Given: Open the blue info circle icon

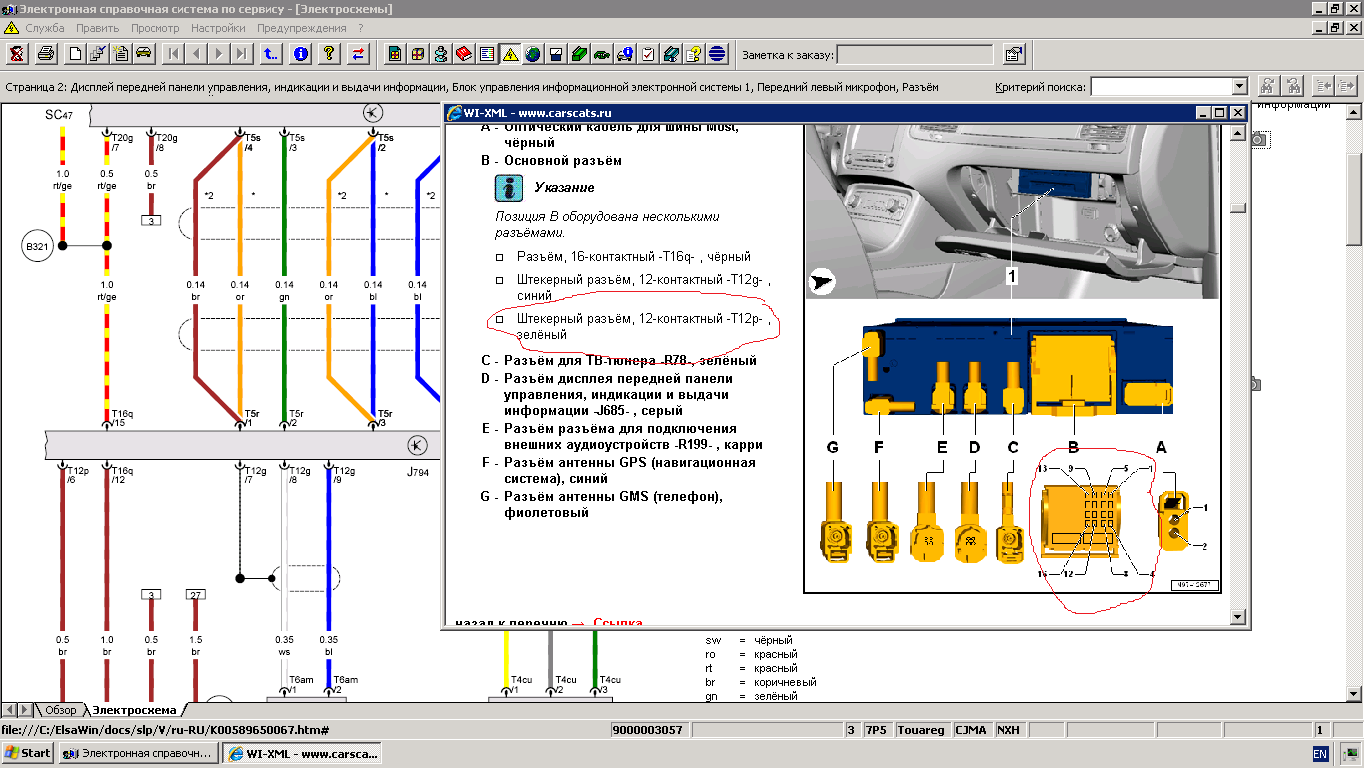Looking at the screenshot, I should tap(301, 53).
